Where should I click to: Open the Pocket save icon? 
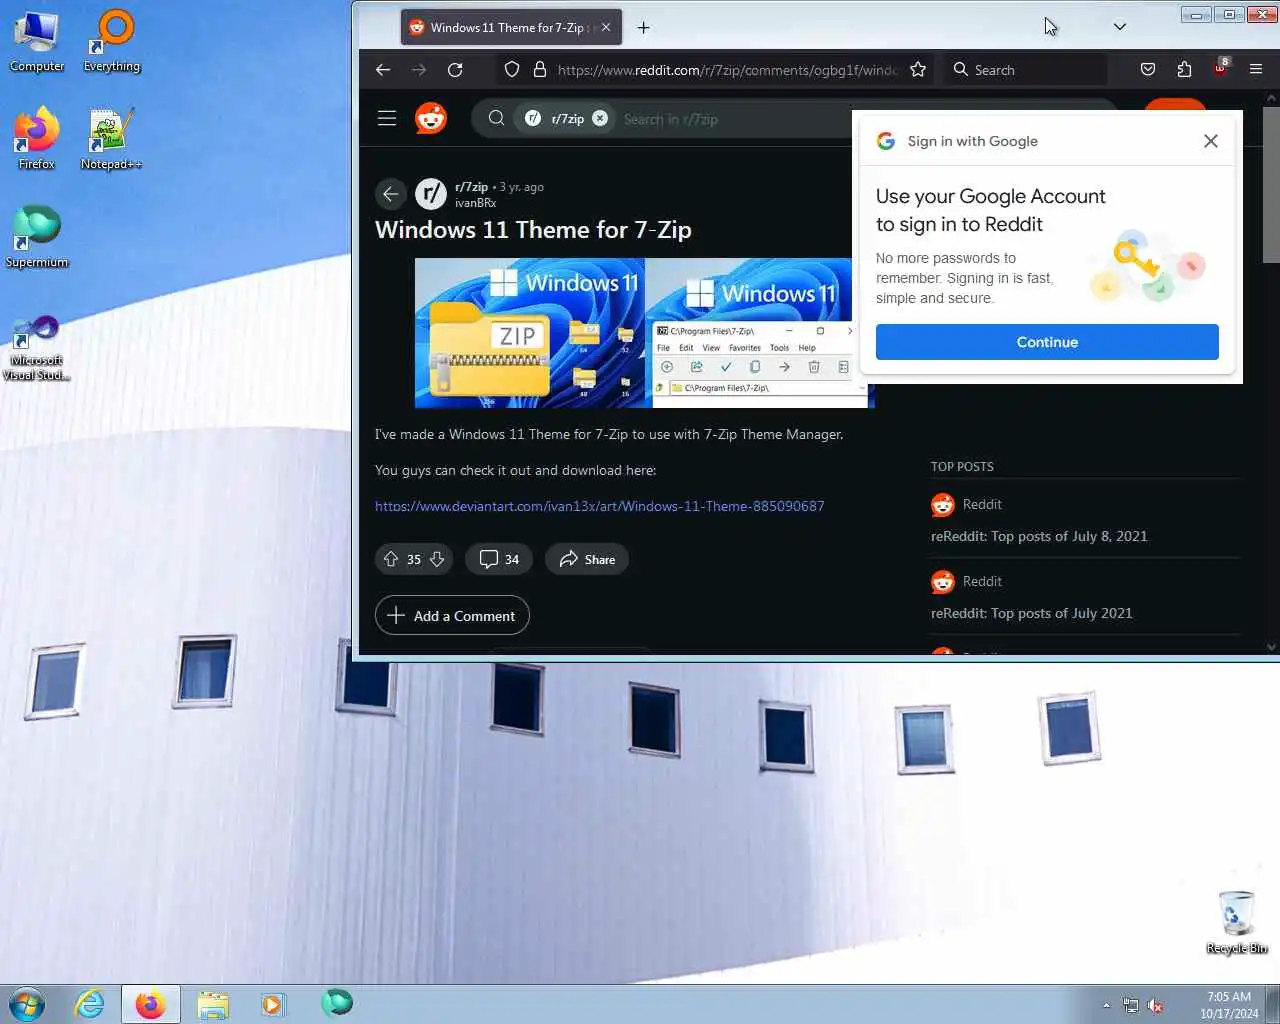[x=1148, y=70]
